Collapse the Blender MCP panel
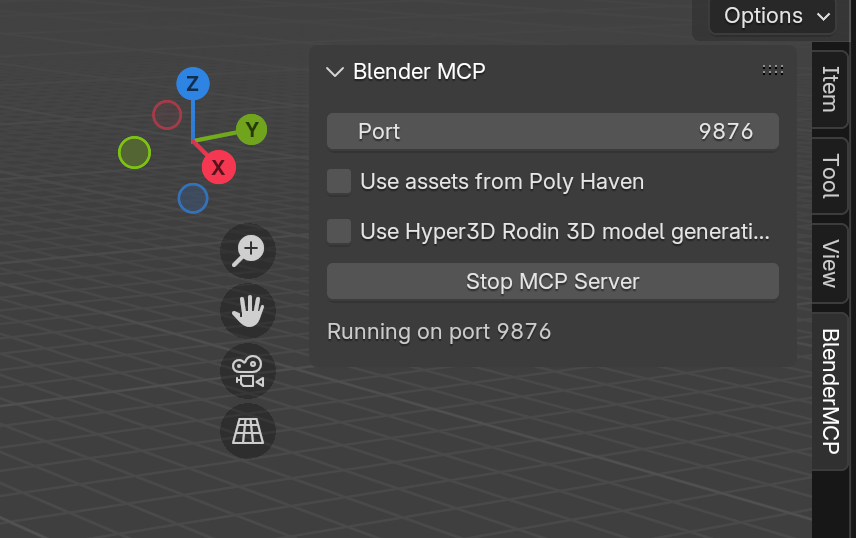This screenshot has width=856, height=538. tap(335, 72)
